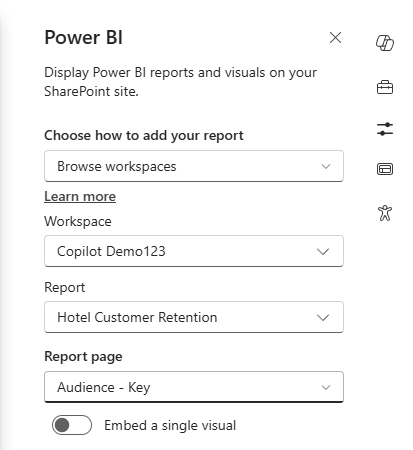Follow the Learn more link
Viewport: 413px width, 450px height.
point(80,196)
